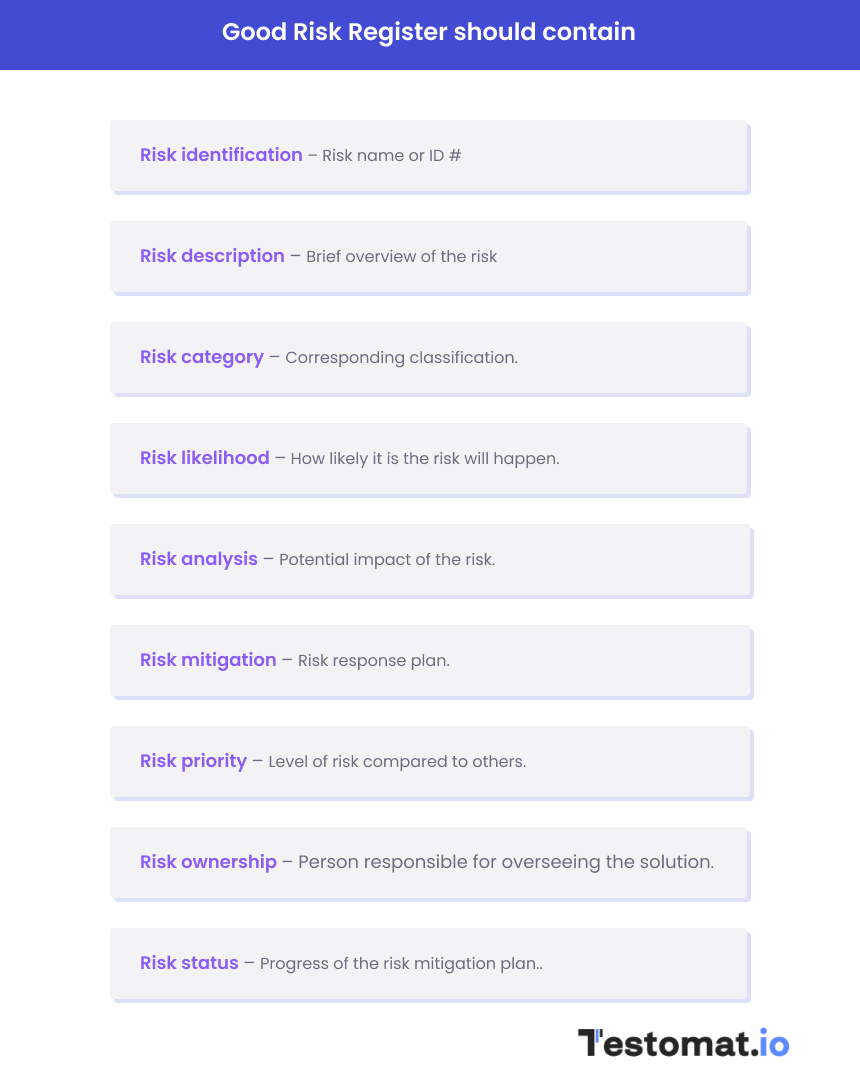Click "Potential impact of the risk" text
This screenshot has height=1084, width=860.
[387, 560]
